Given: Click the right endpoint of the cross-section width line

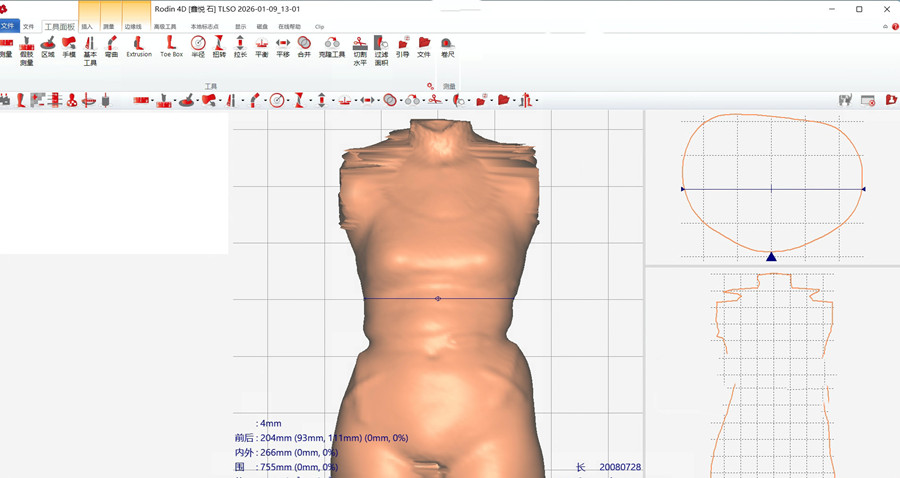Looking at the screenshot, I should pos(863,189).
